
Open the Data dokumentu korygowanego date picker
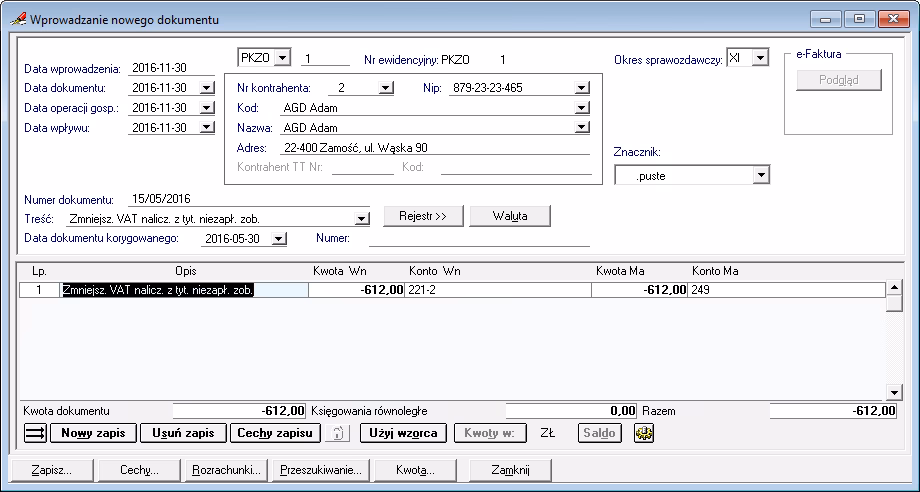pos(279,239)
